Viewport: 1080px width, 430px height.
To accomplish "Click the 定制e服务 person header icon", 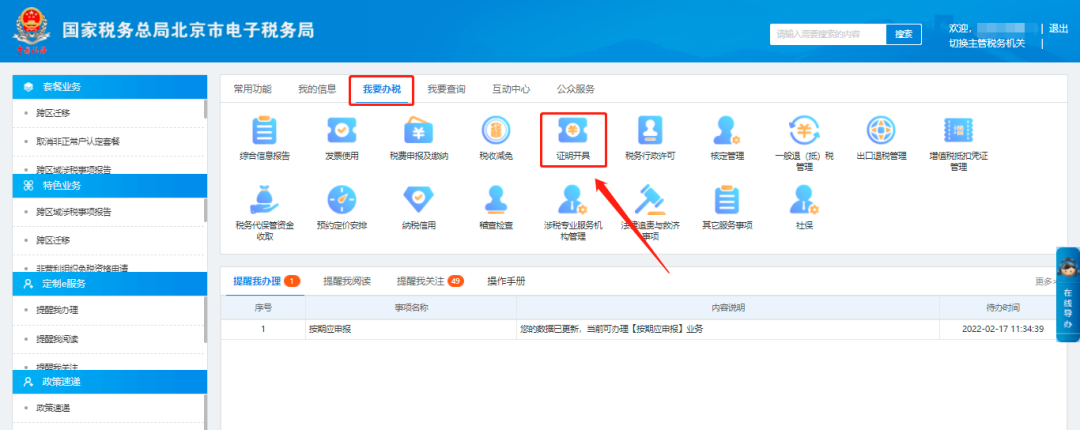I will 28,283.
